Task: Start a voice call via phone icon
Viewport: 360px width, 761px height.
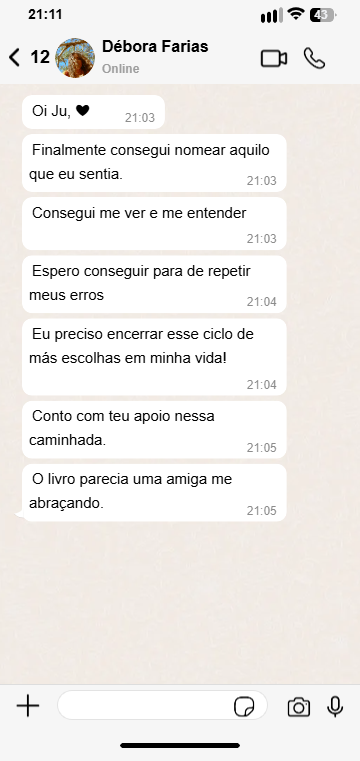Action: click(314, 58)
